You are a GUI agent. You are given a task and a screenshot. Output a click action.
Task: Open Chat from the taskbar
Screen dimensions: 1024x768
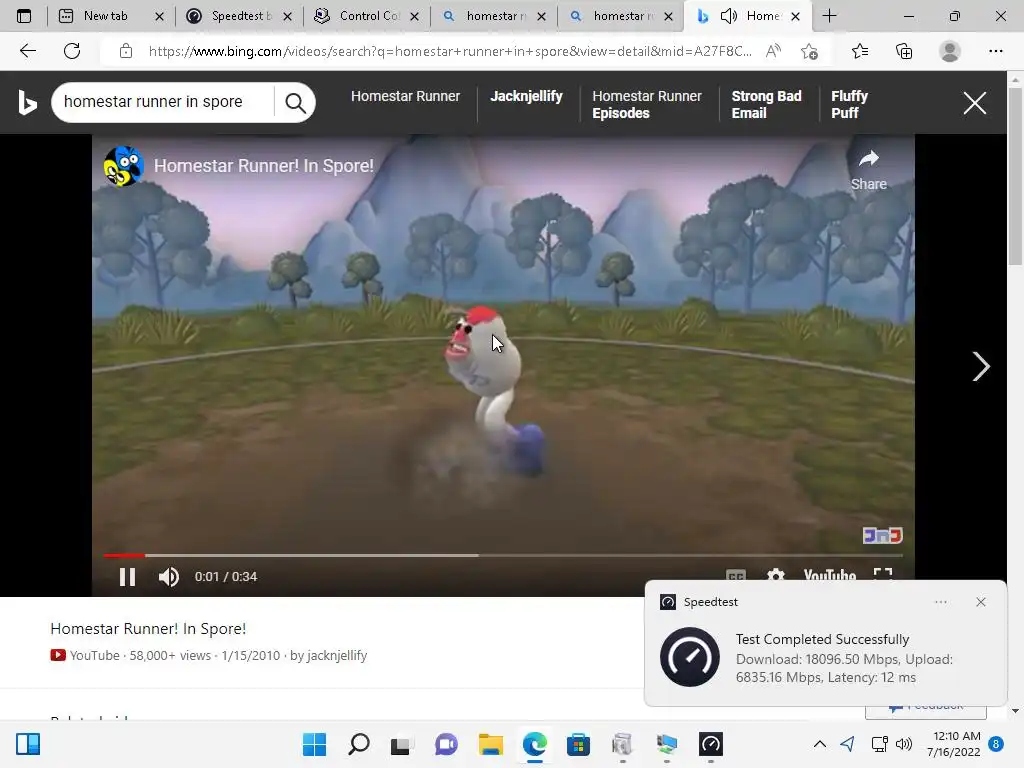(x=446, y=744)
